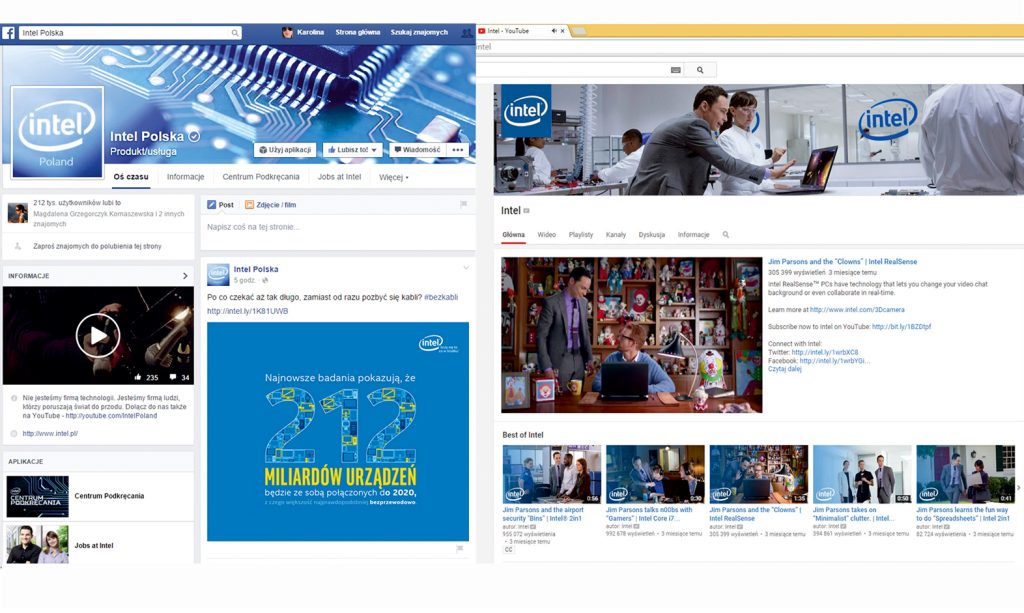Open the friend requests icon in Facebook header
The width and height of the screenshot is (1024, 613).
pyautogui.click(x=467, y=33)
